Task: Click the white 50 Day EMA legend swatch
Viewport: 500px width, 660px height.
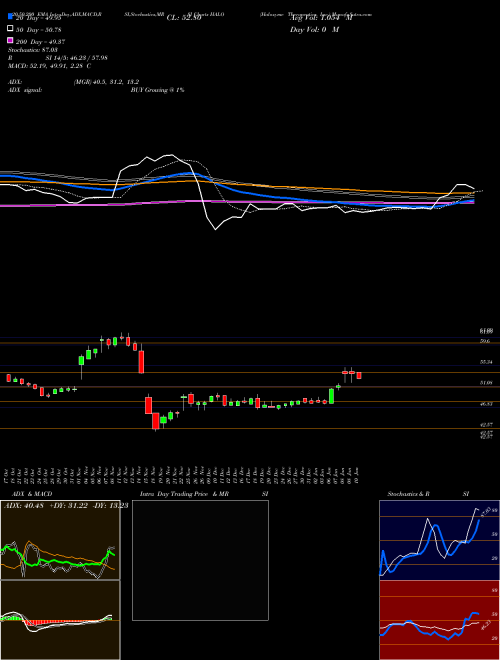Action: [x=10, y=29]
